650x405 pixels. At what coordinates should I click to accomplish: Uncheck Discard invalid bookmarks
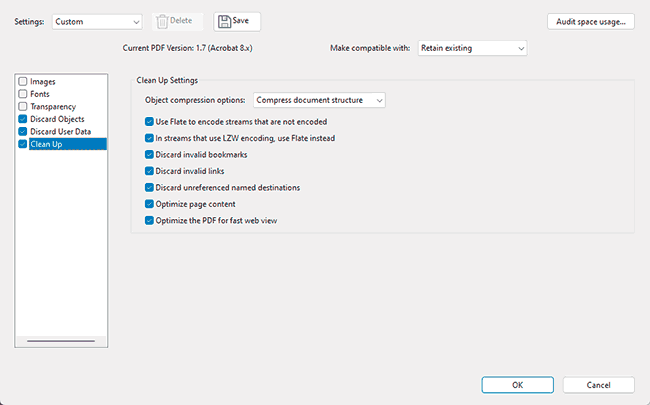pyautogui.click(x=149, y=155)
